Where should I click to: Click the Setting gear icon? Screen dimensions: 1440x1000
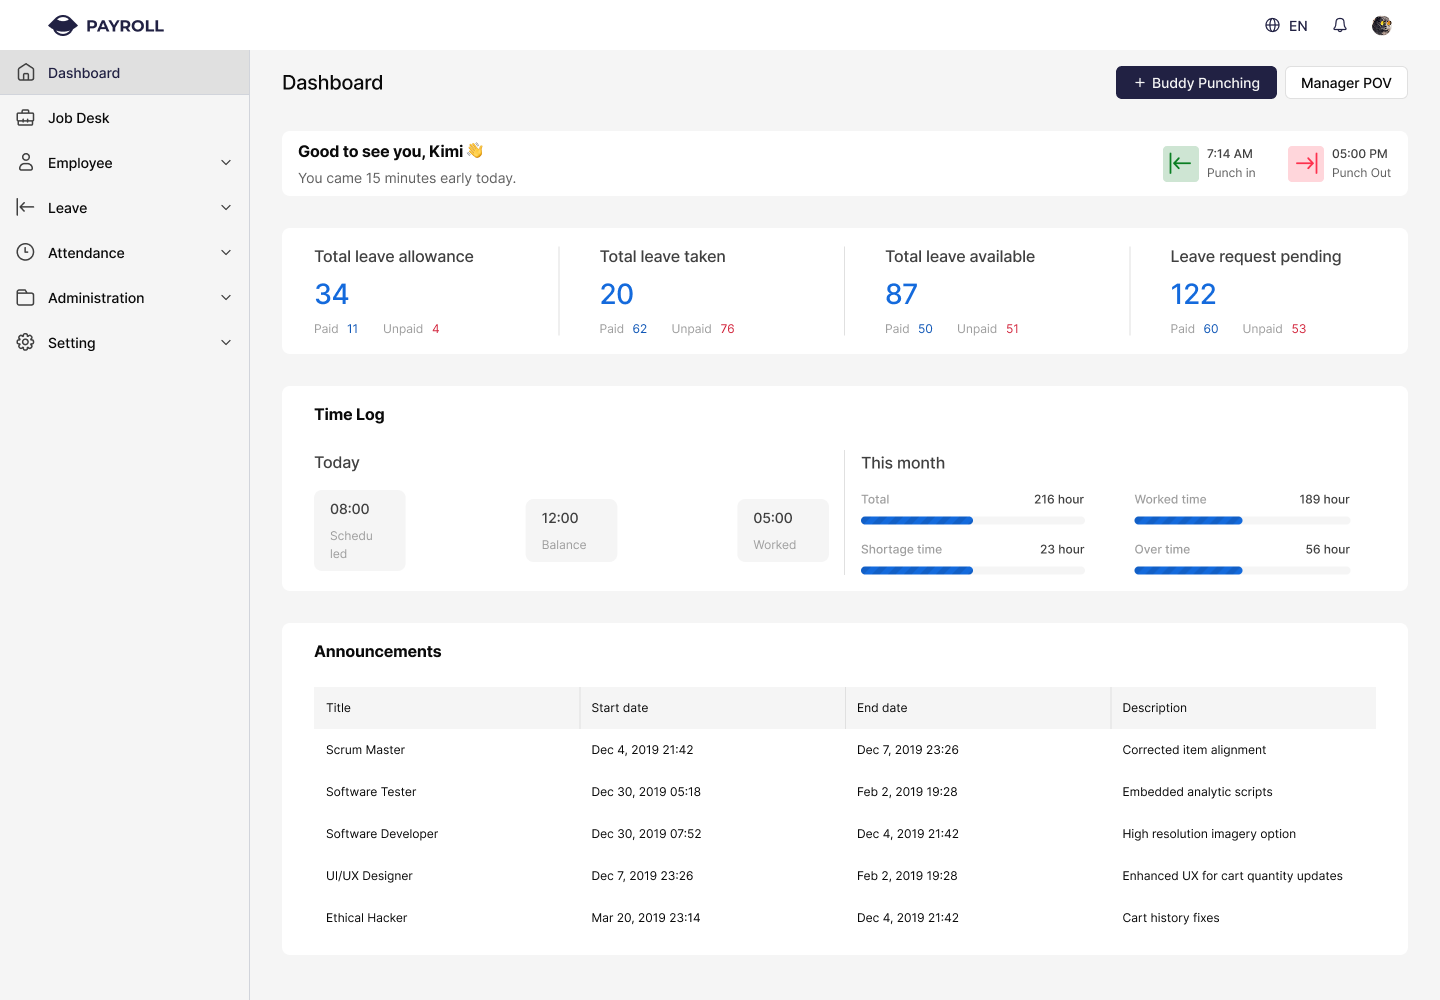click(x=25, y=342)
